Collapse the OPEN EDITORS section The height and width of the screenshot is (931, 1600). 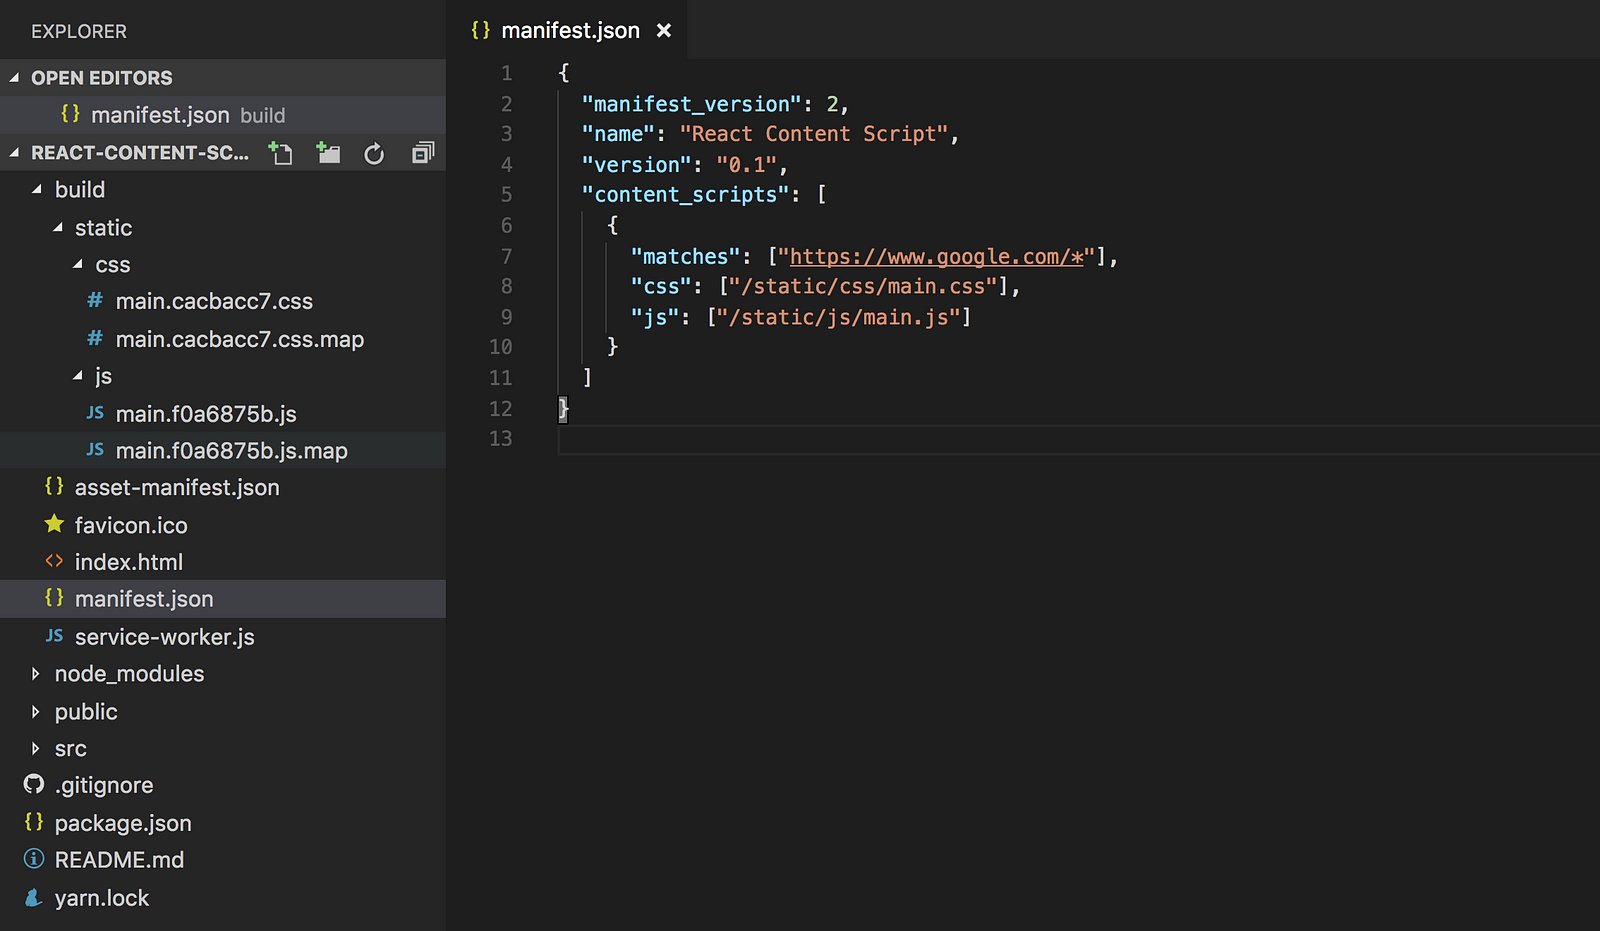pos(14,78)
